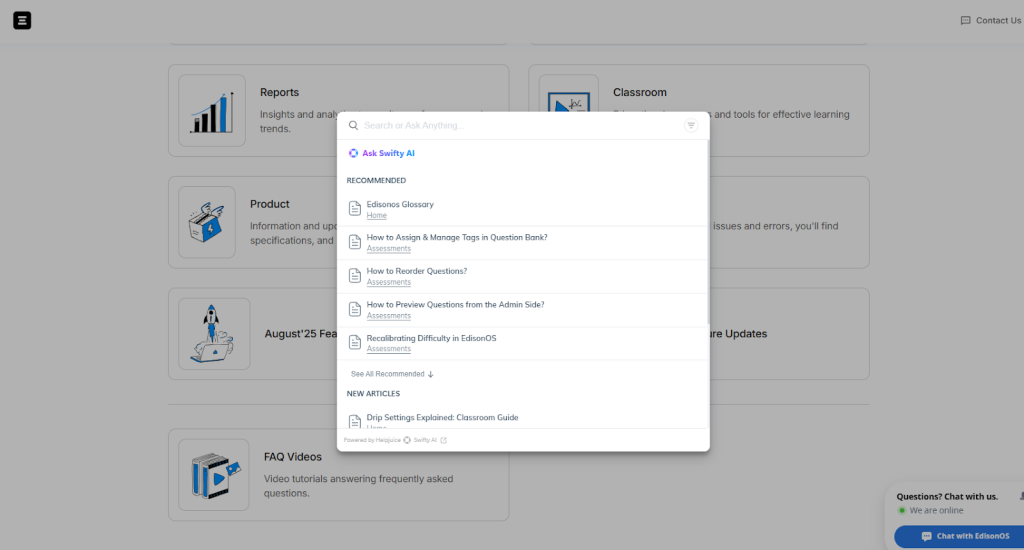Open the Classroom category card
1024x550 pixels.
coord(699,110)
